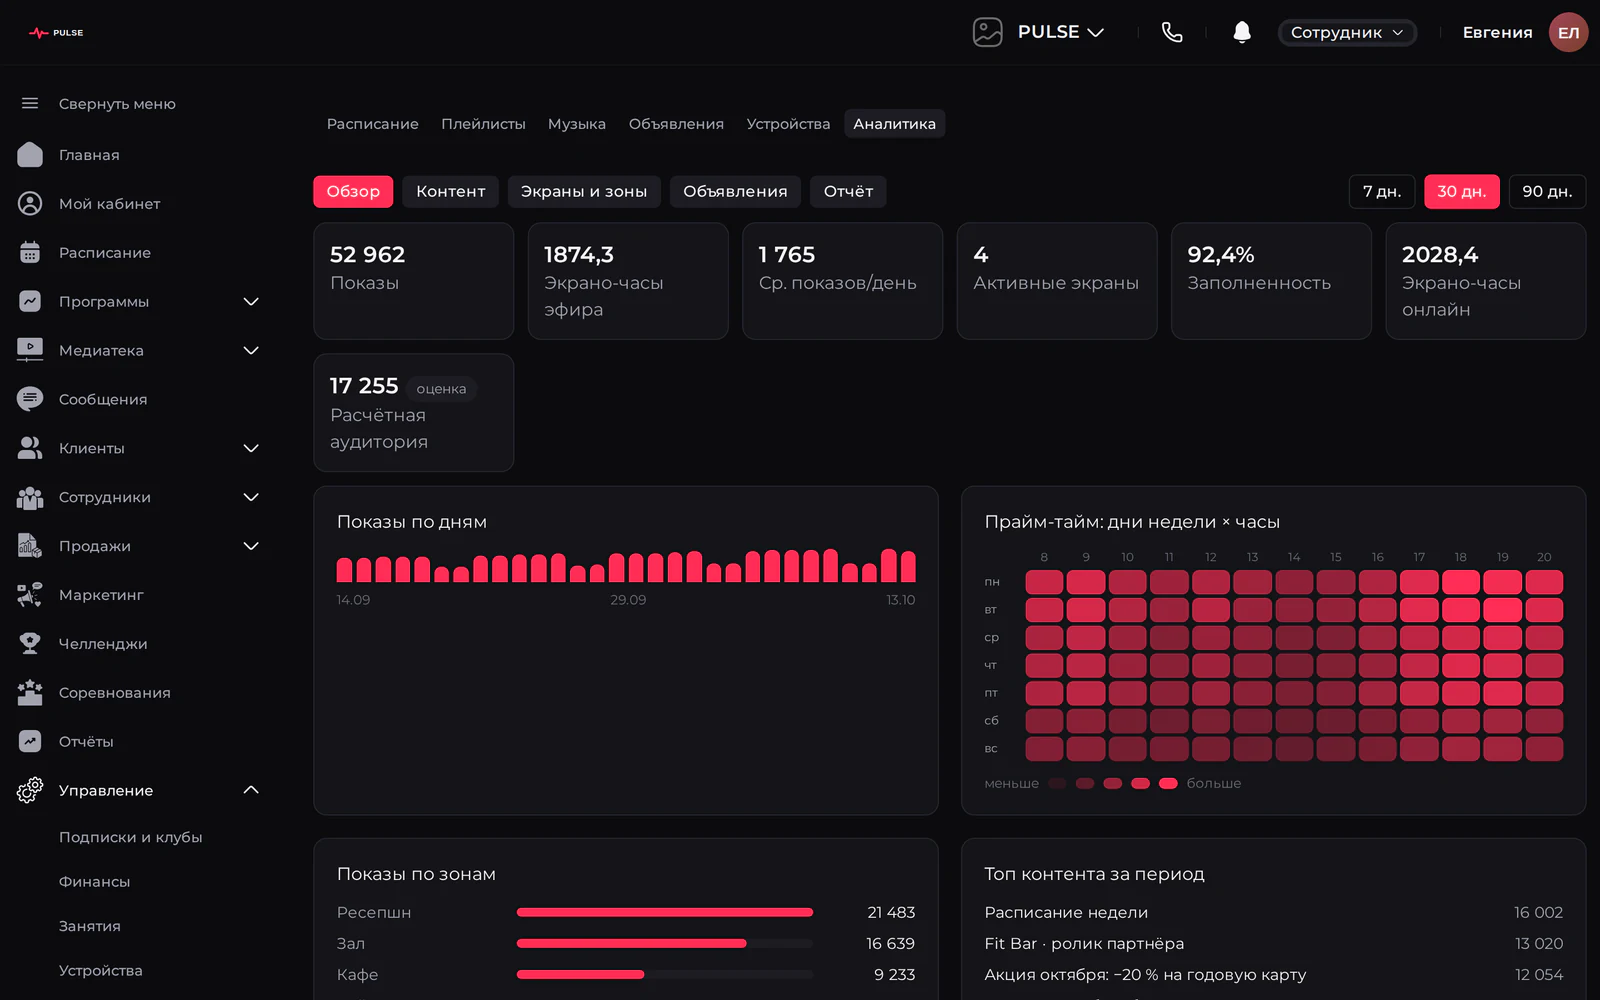Select the 30 дн. period
Screen dimensions: 1600x1000
click(x=1461, y=191)
